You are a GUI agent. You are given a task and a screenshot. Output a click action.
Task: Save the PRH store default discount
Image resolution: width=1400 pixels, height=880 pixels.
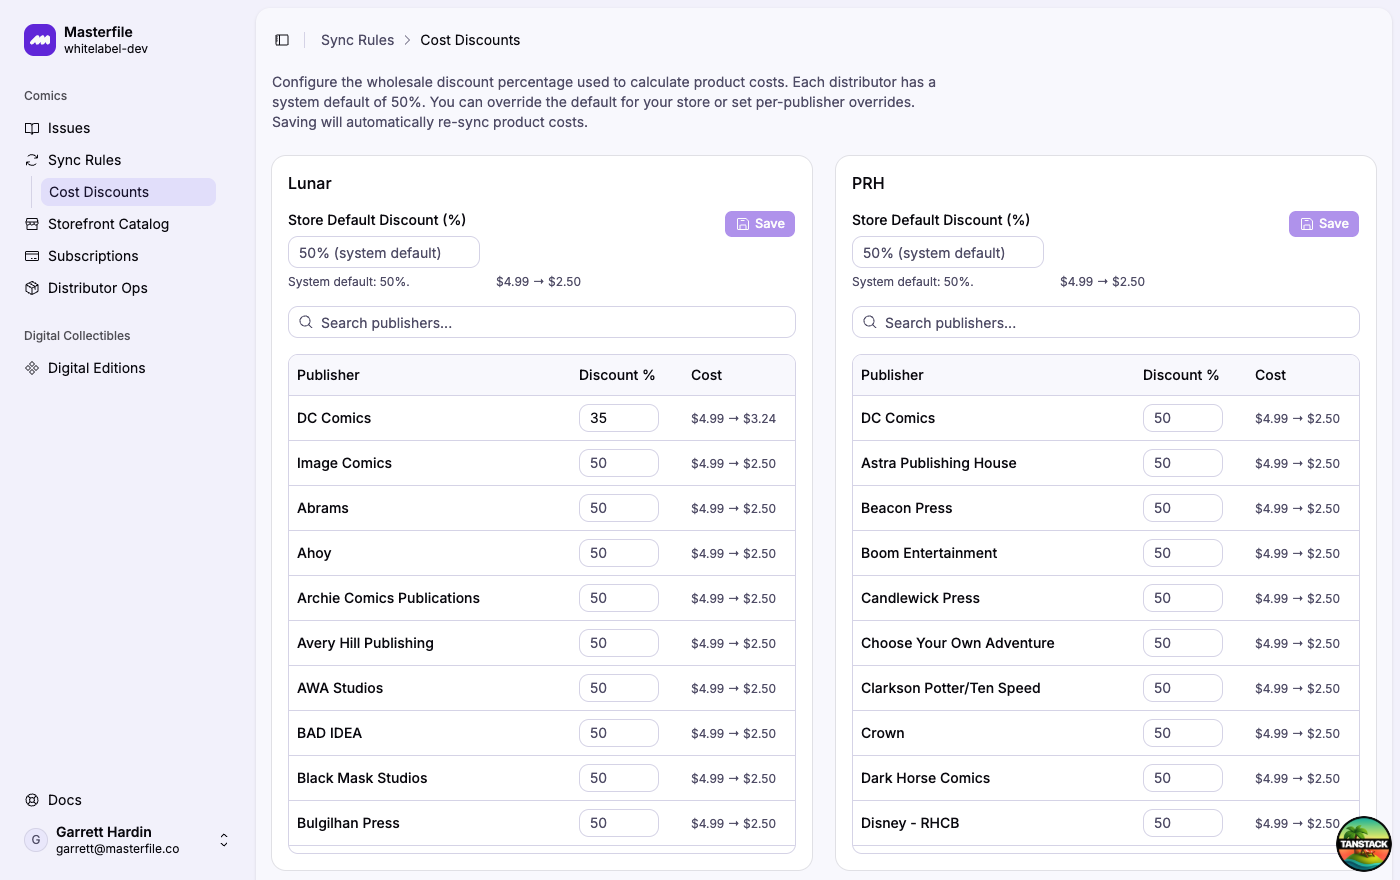click(x=1324, y=224)
